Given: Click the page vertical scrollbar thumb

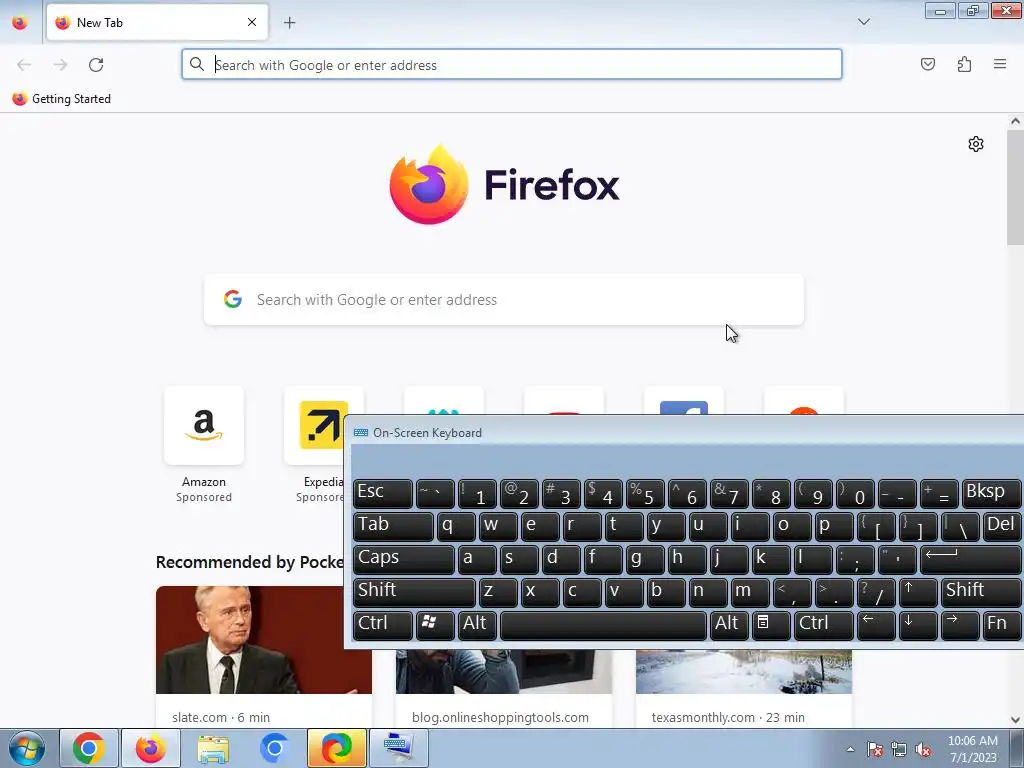Looking at the screenshot, I should click(1015, 187).
